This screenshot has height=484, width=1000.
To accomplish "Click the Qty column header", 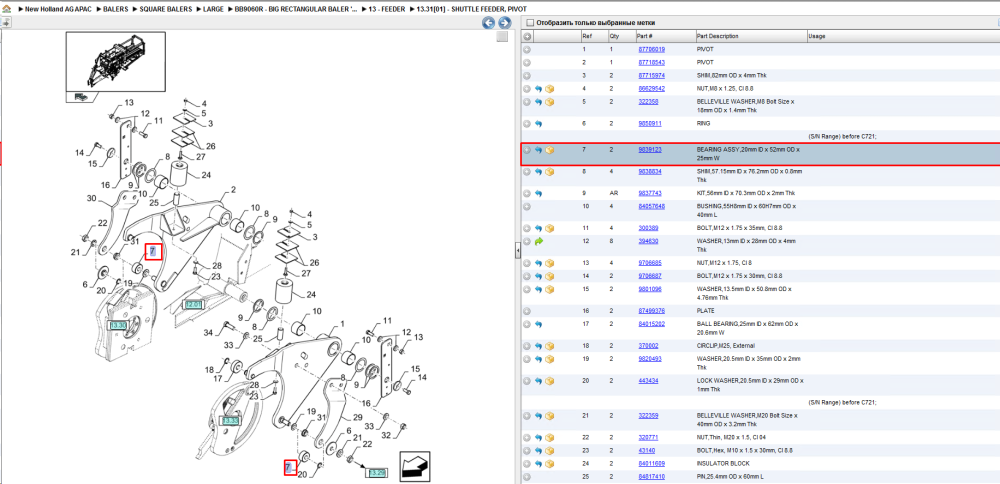I will (614, 36).
